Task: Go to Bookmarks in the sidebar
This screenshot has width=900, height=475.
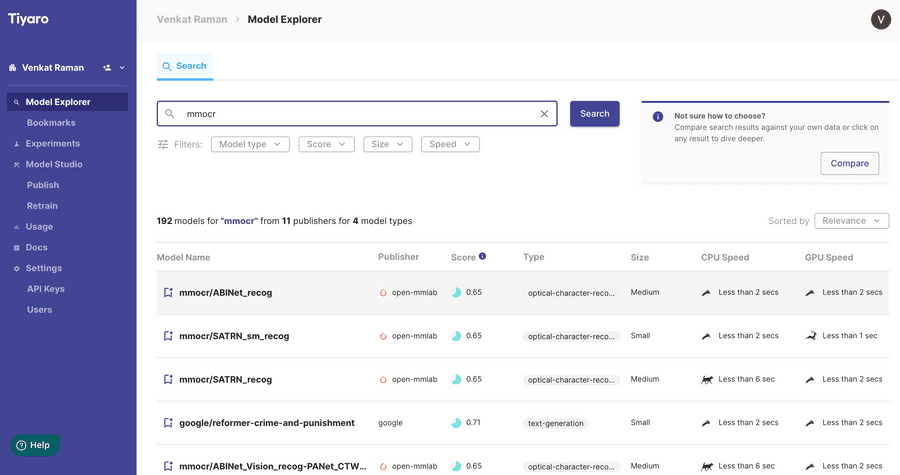Action: pyautogui.click(x=51, y=123)
